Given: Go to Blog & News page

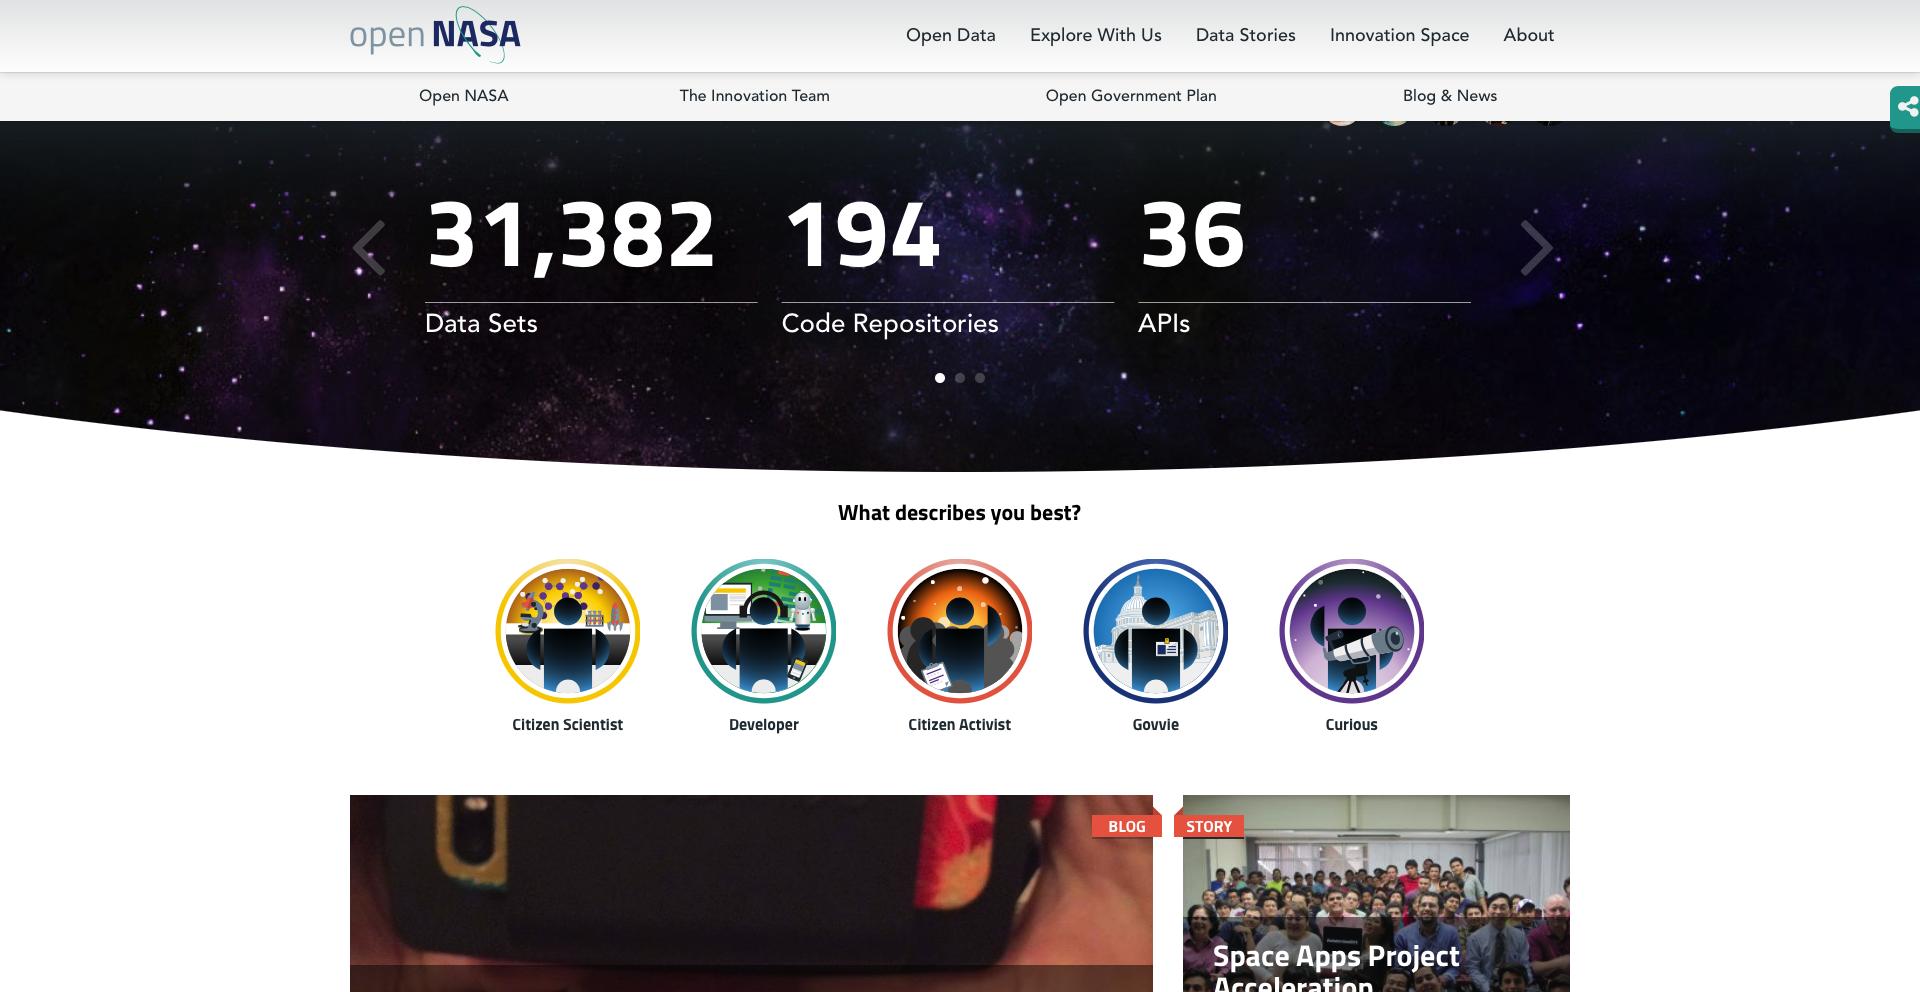Looking at the screenshot, I should [1450, 96].
